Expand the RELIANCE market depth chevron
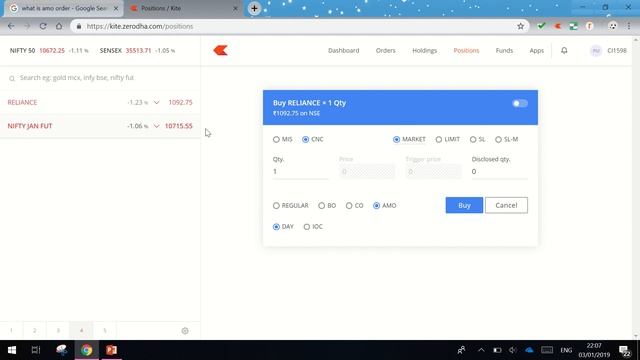Screen dimensions: 640x360 click(156, 102)
